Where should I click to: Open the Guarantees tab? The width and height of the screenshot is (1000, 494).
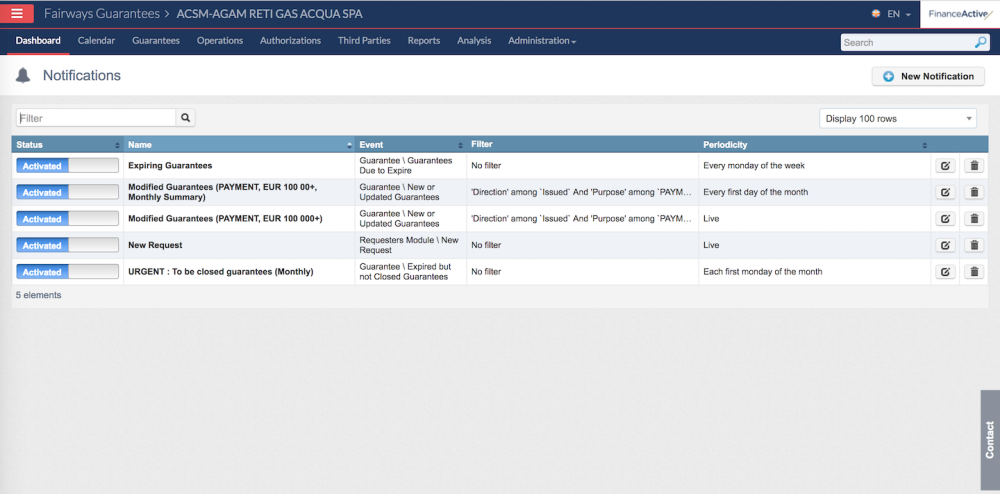(156, 41)
